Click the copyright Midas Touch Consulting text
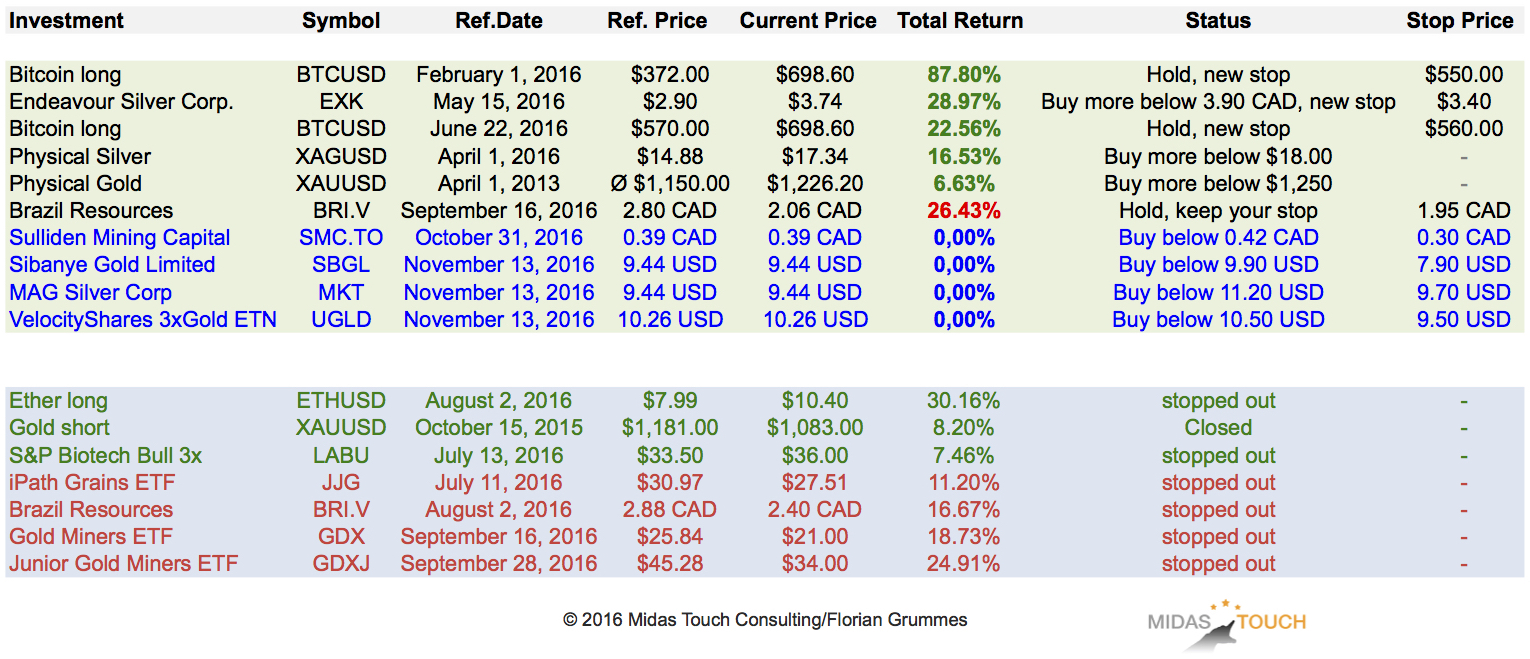This screenshot has width=1530, height=659. click(x=765, y=620)
